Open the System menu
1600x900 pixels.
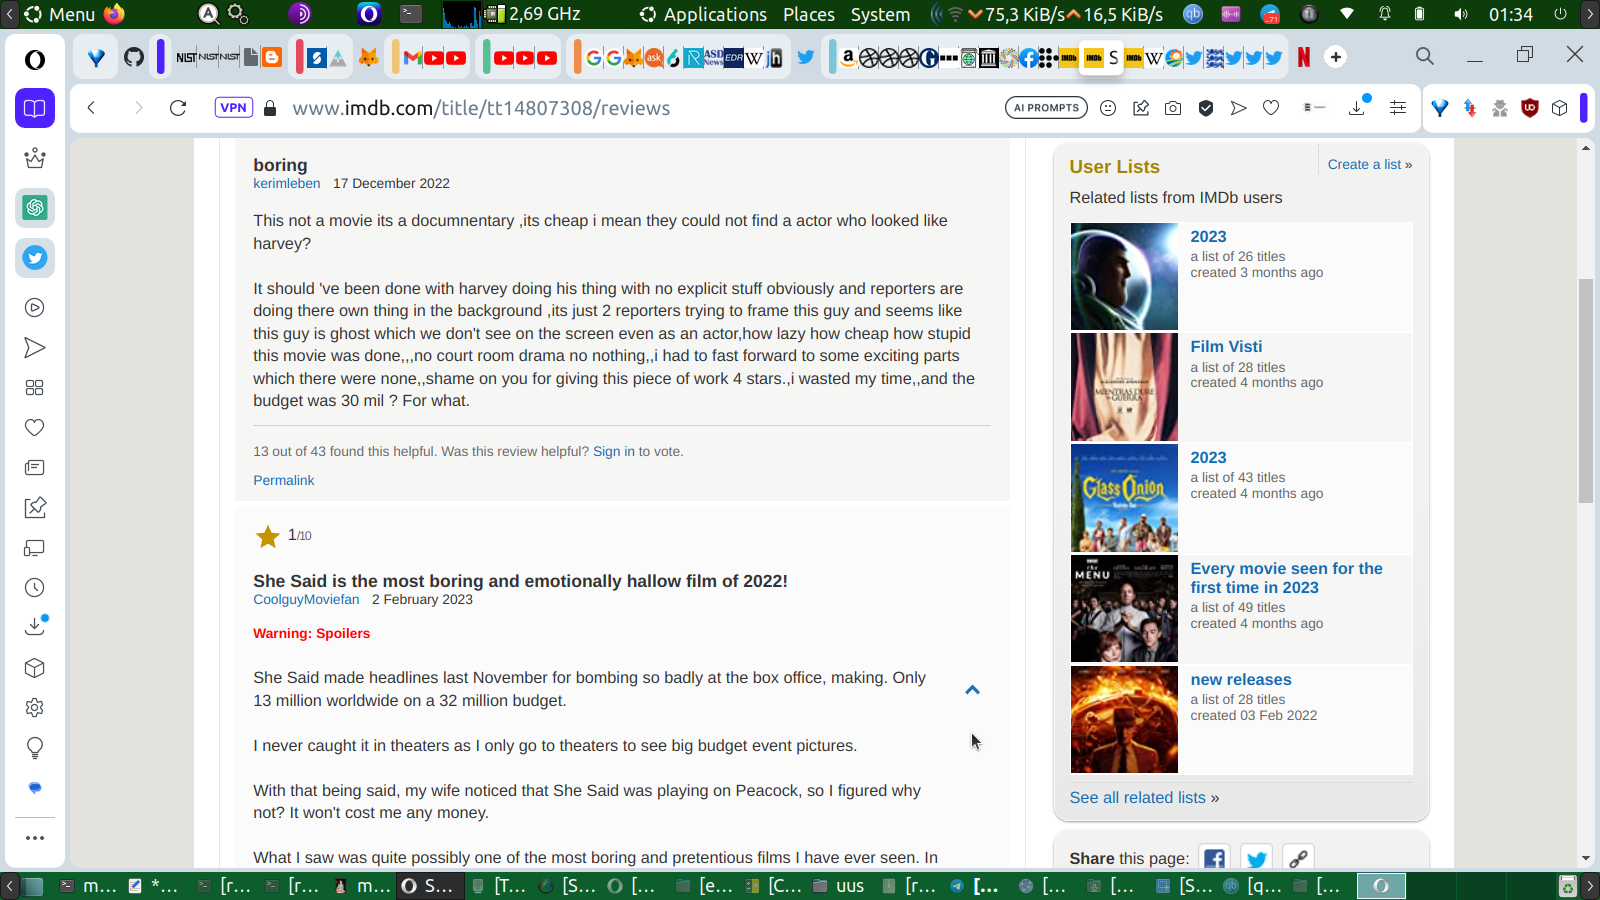coord(881,14)
